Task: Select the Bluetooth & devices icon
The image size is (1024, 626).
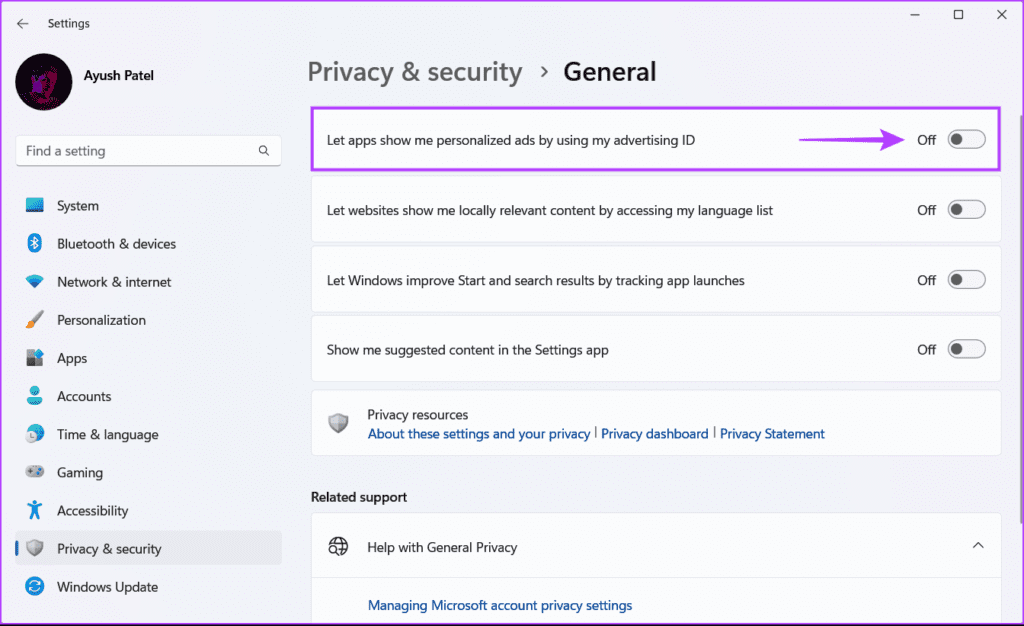Action: coord(35,243)
